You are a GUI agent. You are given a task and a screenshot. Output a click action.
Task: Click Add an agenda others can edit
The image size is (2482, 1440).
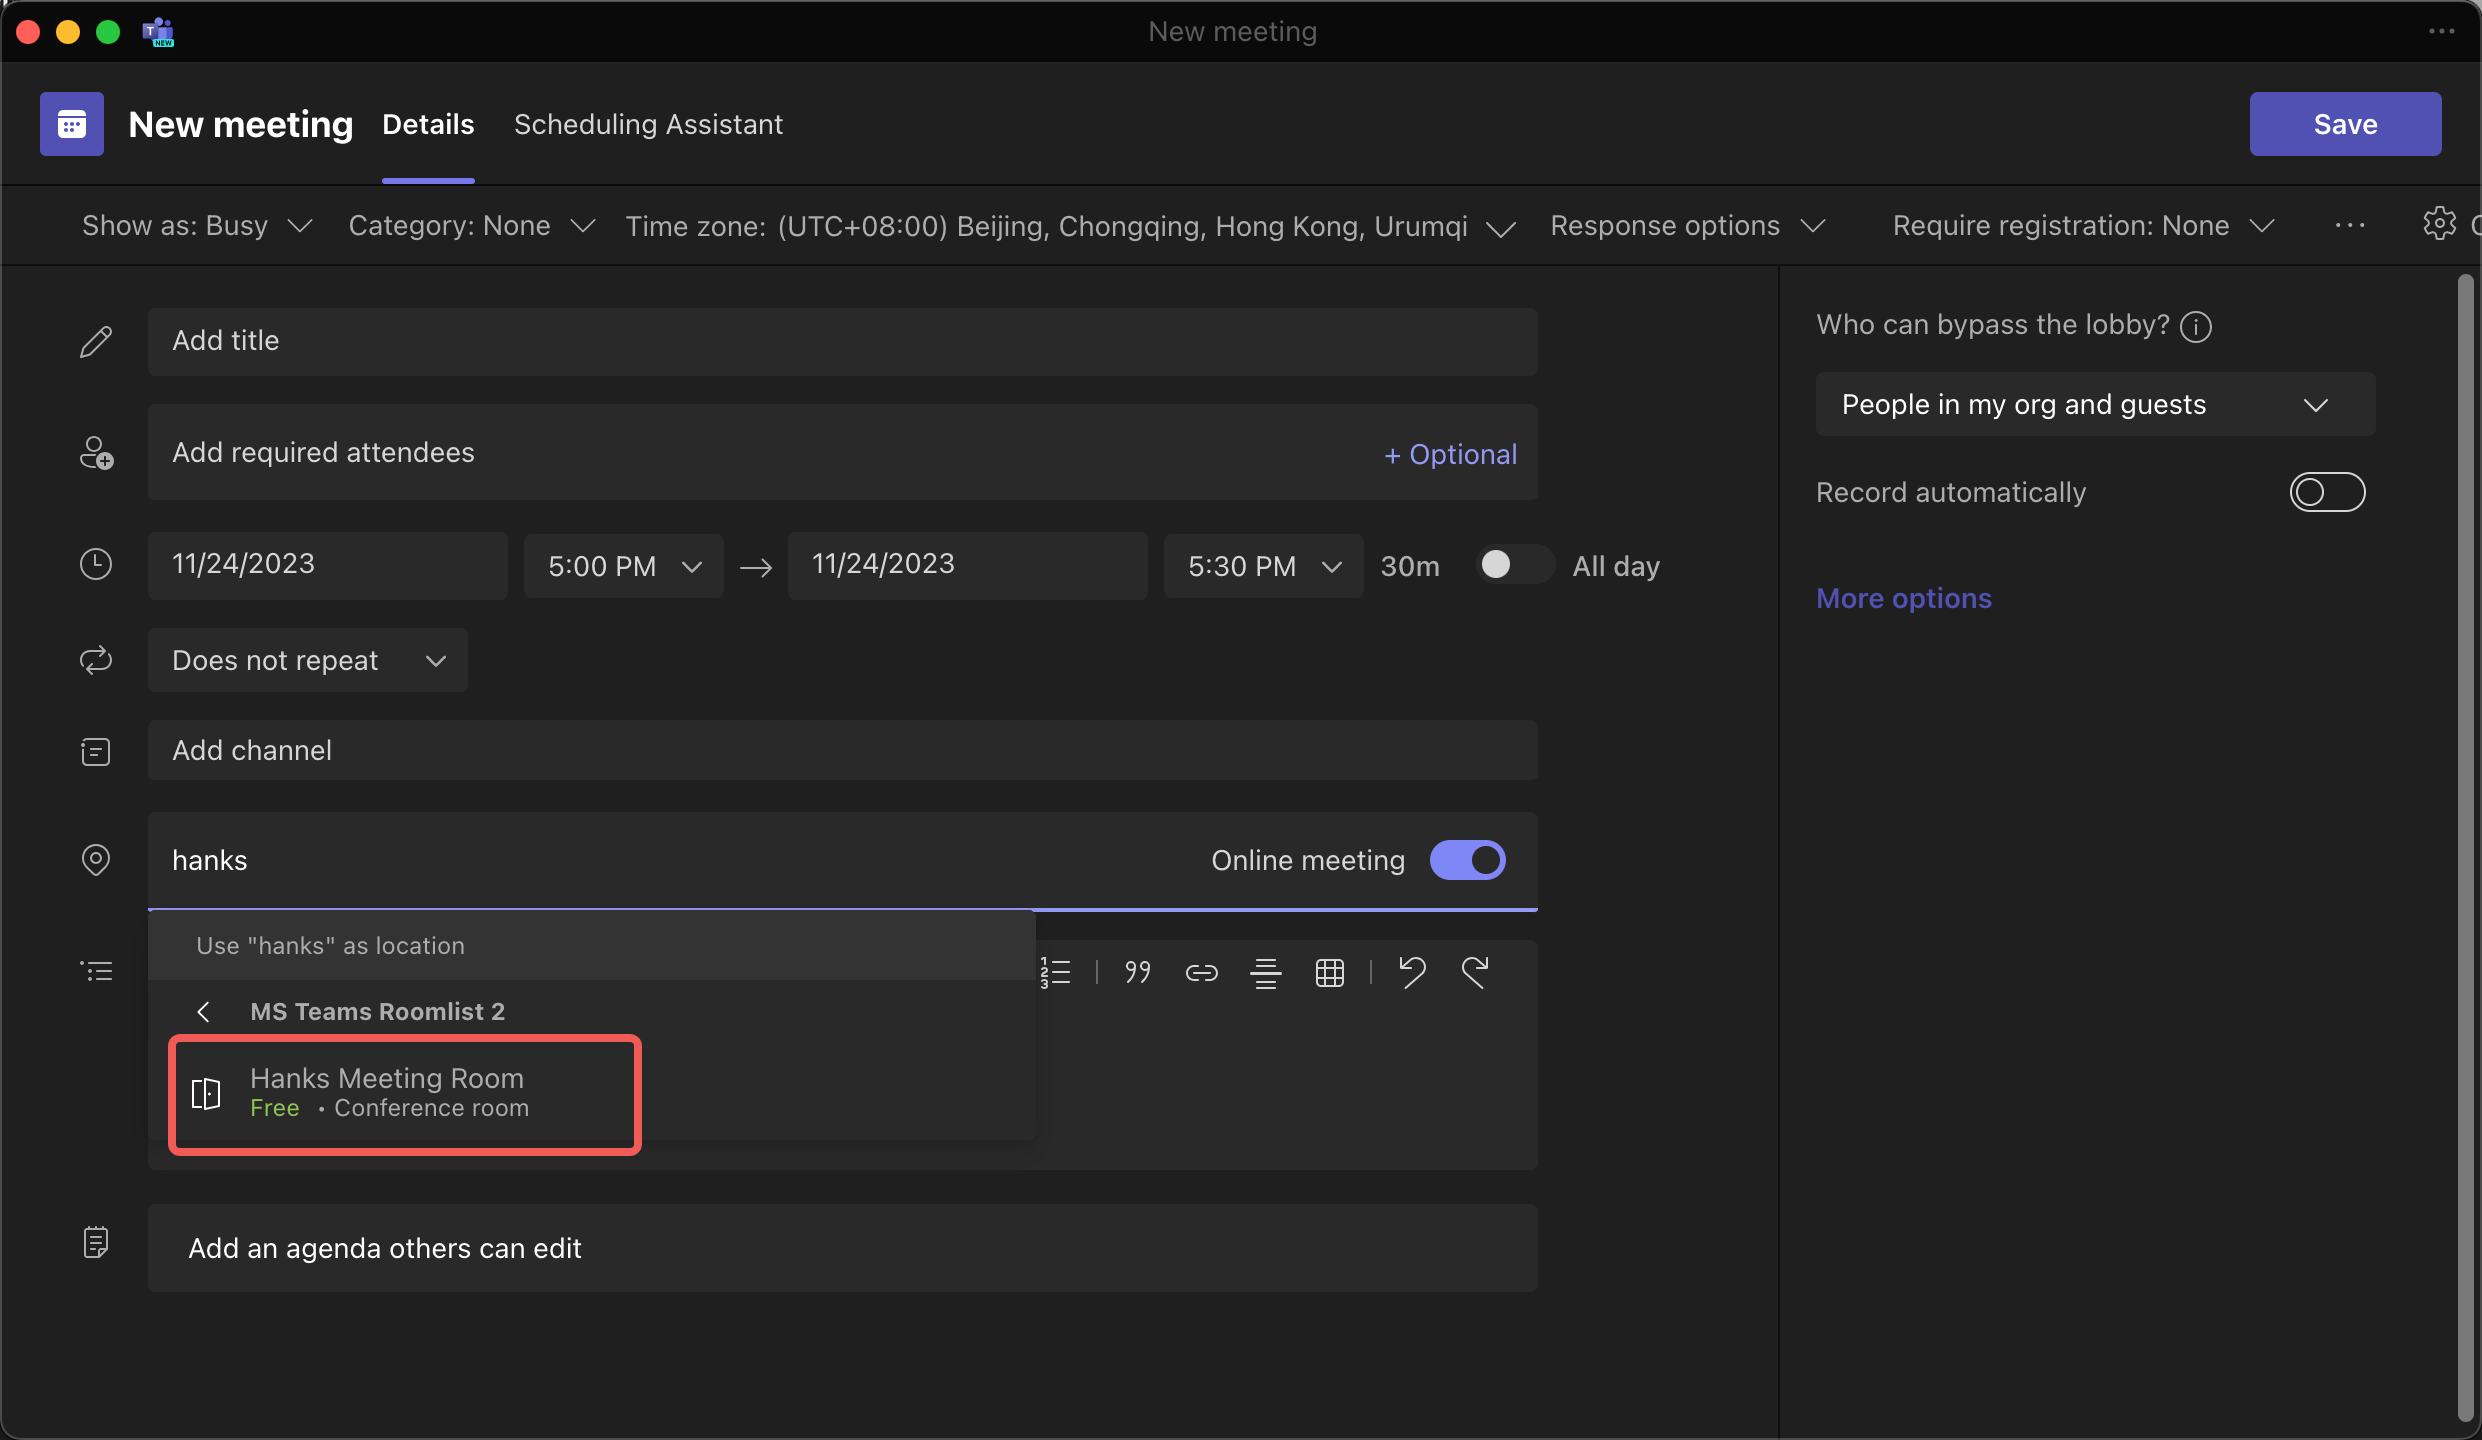[843, 1248]
